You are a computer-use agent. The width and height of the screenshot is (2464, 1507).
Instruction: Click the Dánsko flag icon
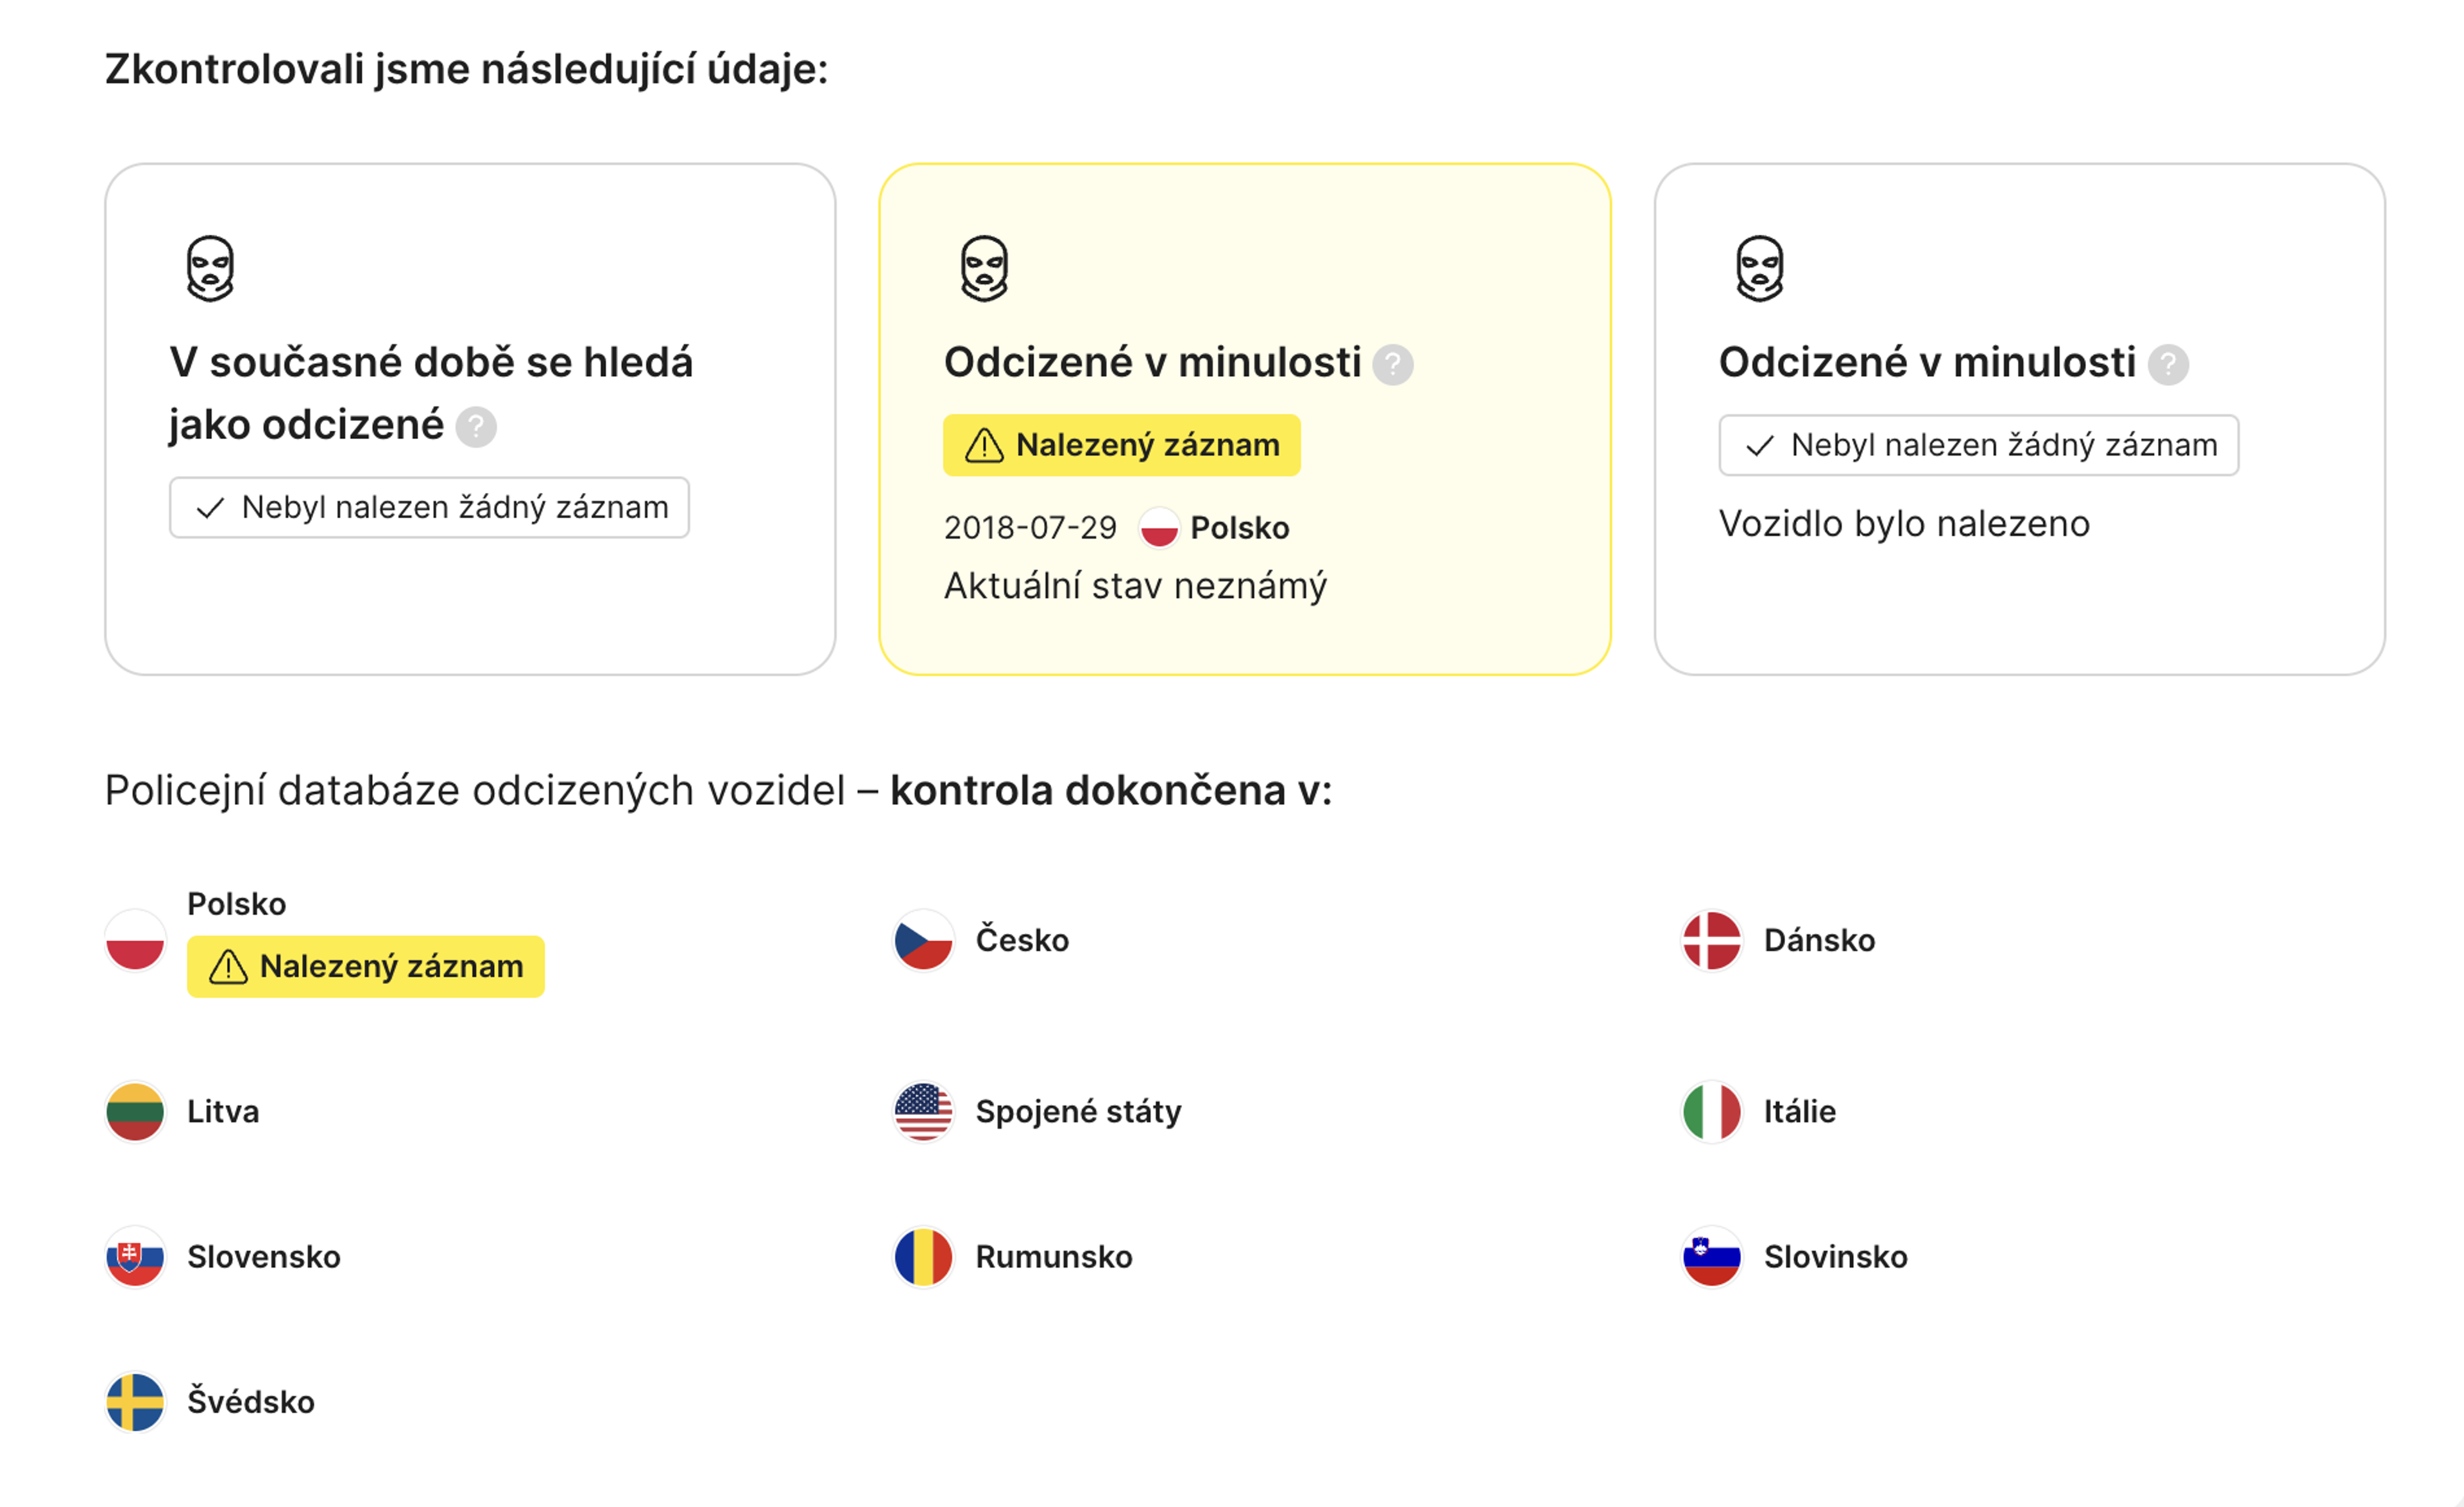[1712, 941]
